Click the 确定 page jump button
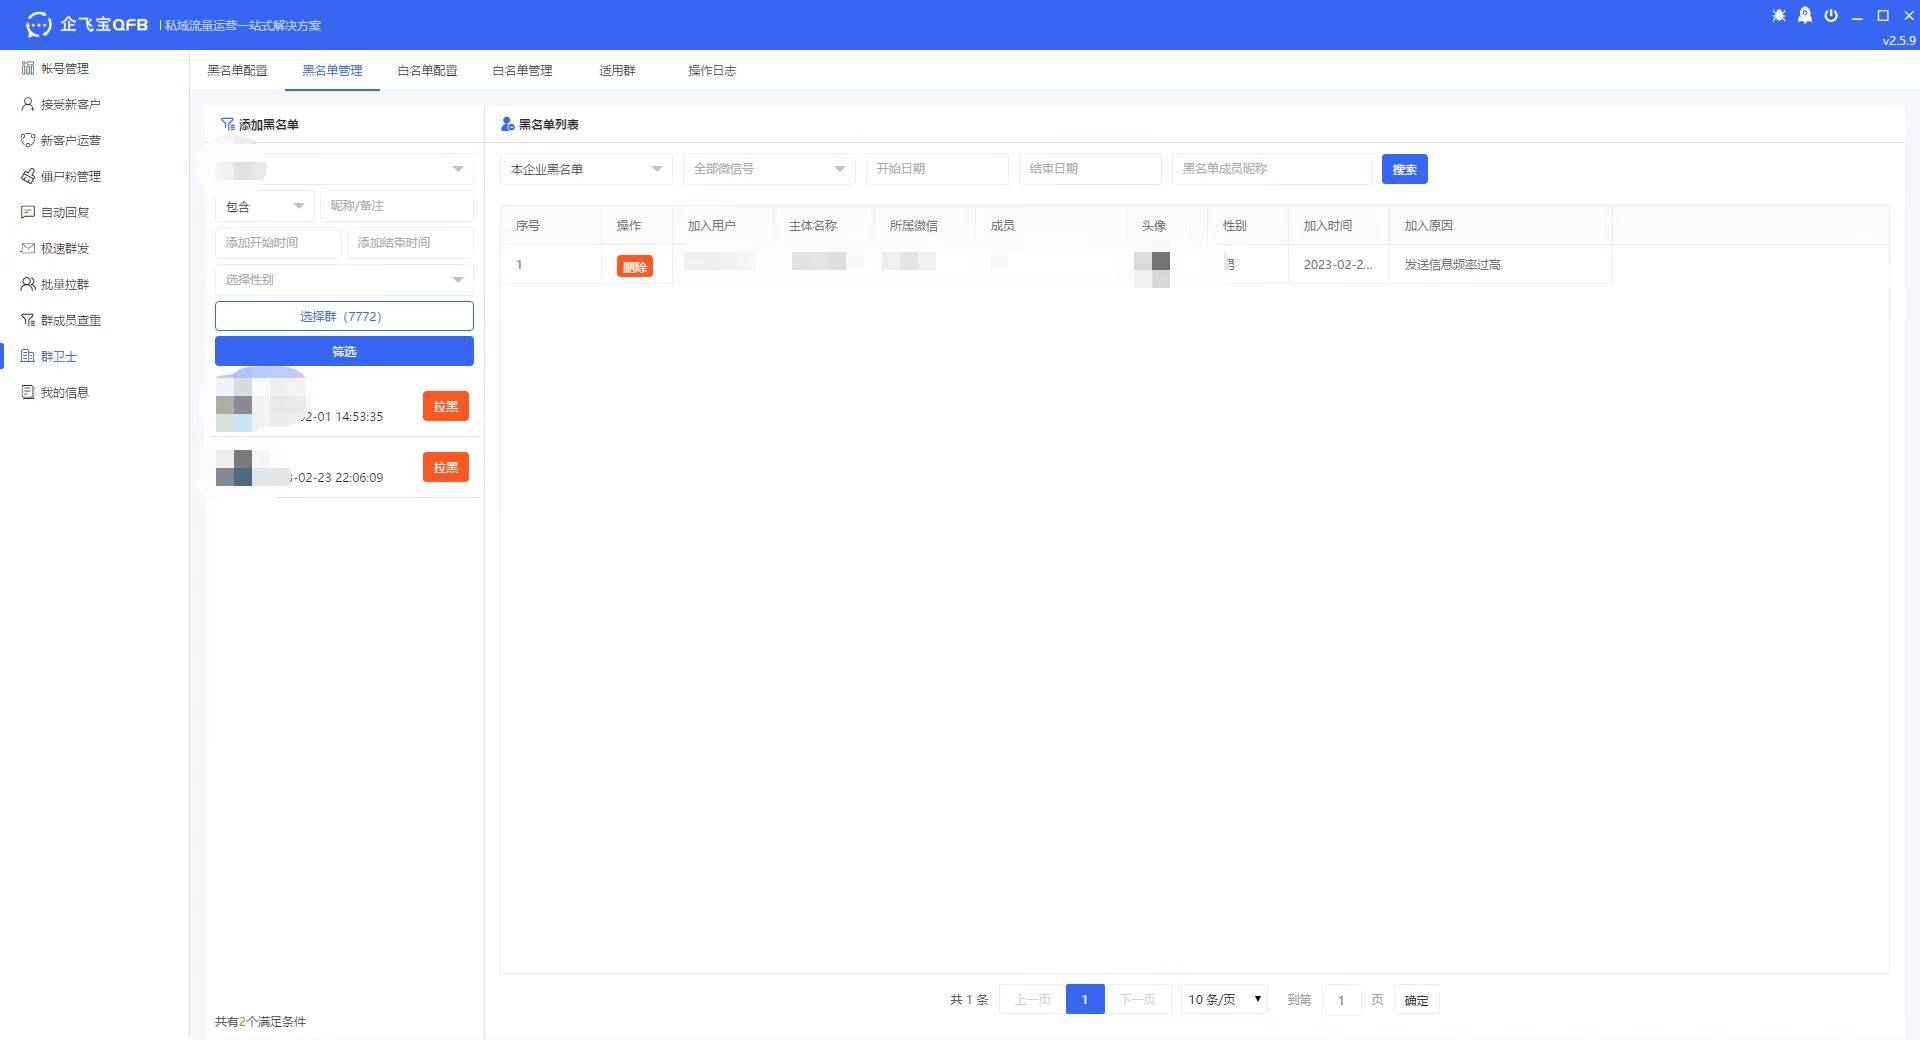1920x1040 pixels. pyautogui.click(x=1416, y=1000)
